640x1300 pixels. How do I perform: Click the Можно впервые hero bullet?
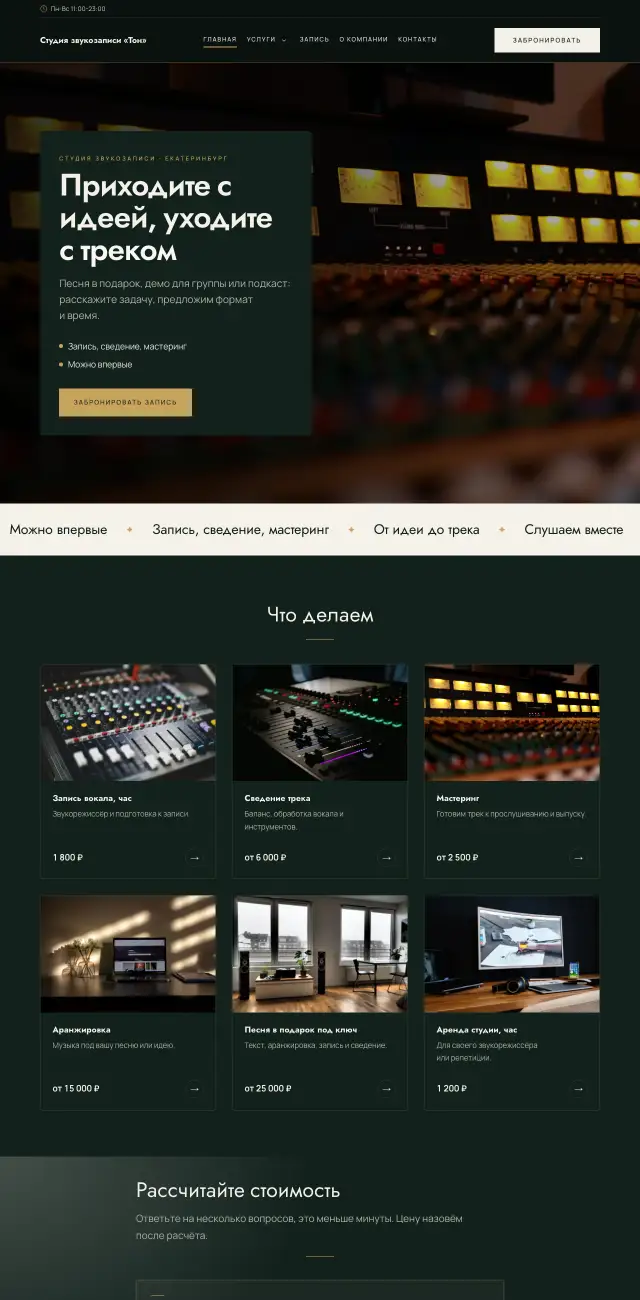tap(100, 364)
